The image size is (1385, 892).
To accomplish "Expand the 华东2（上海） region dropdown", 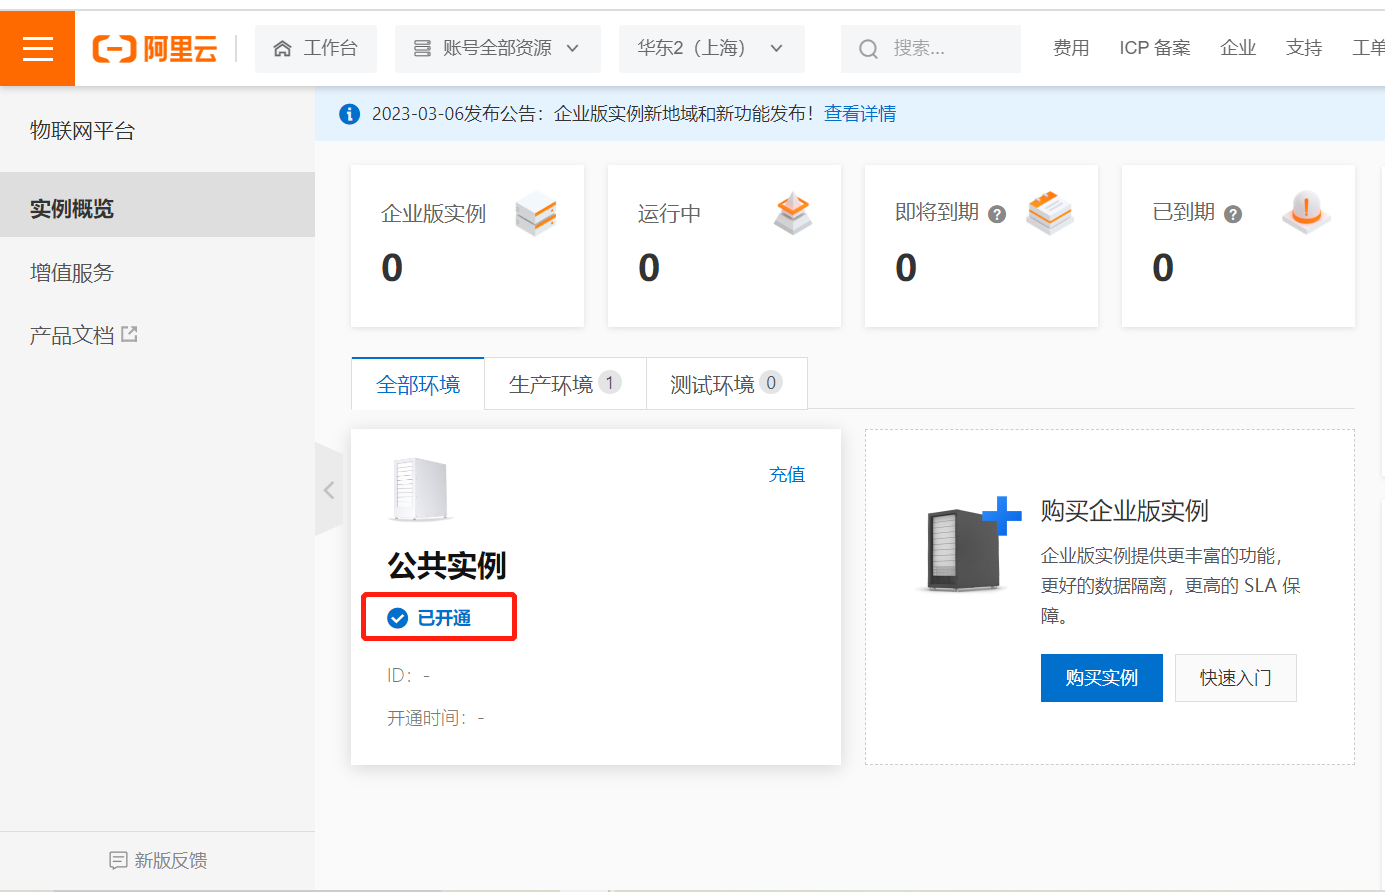I will (711, 48).
